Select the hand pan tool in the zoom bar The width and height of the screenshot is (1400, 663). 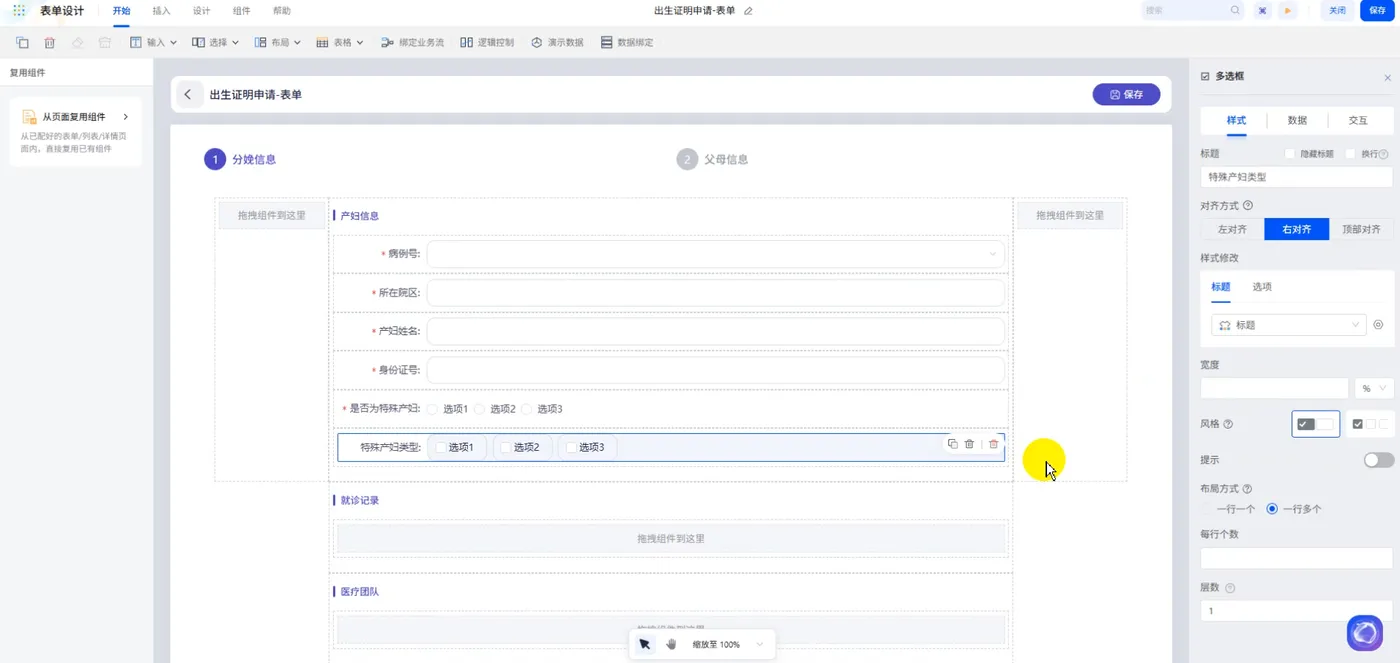[x=671, y=644]
